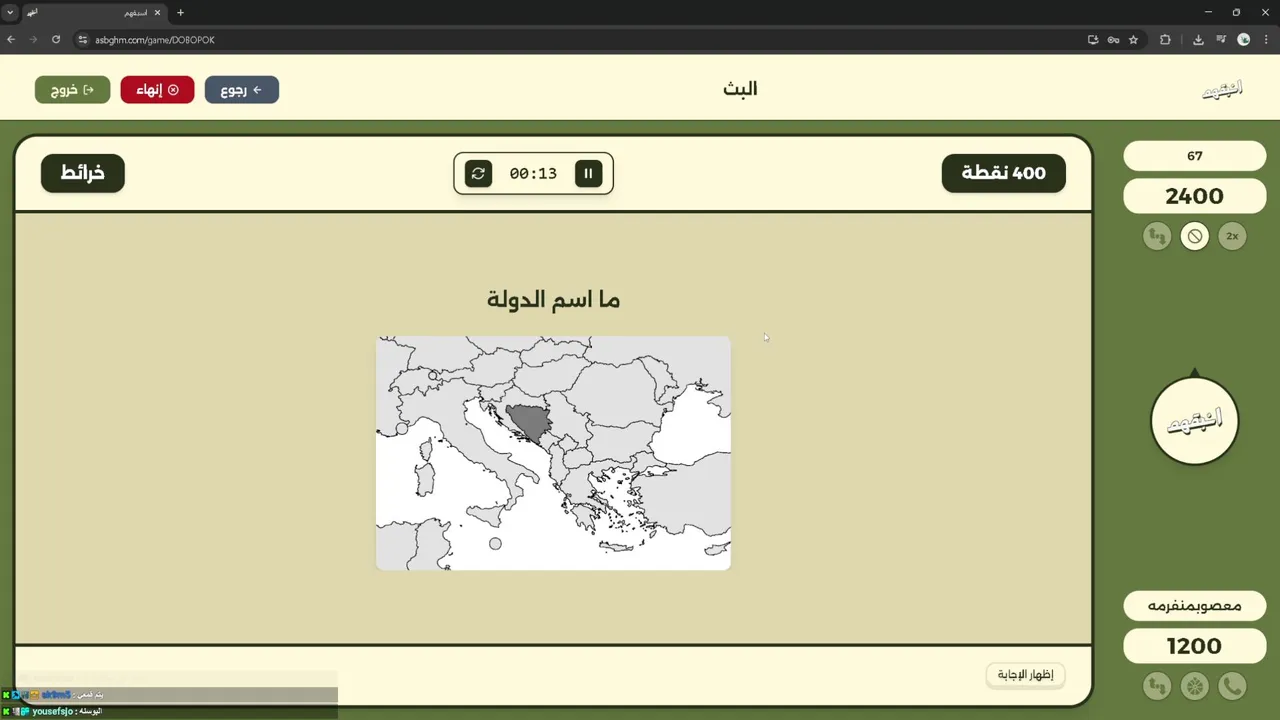Use the swap-arrows helper for bottom team

1157,686
